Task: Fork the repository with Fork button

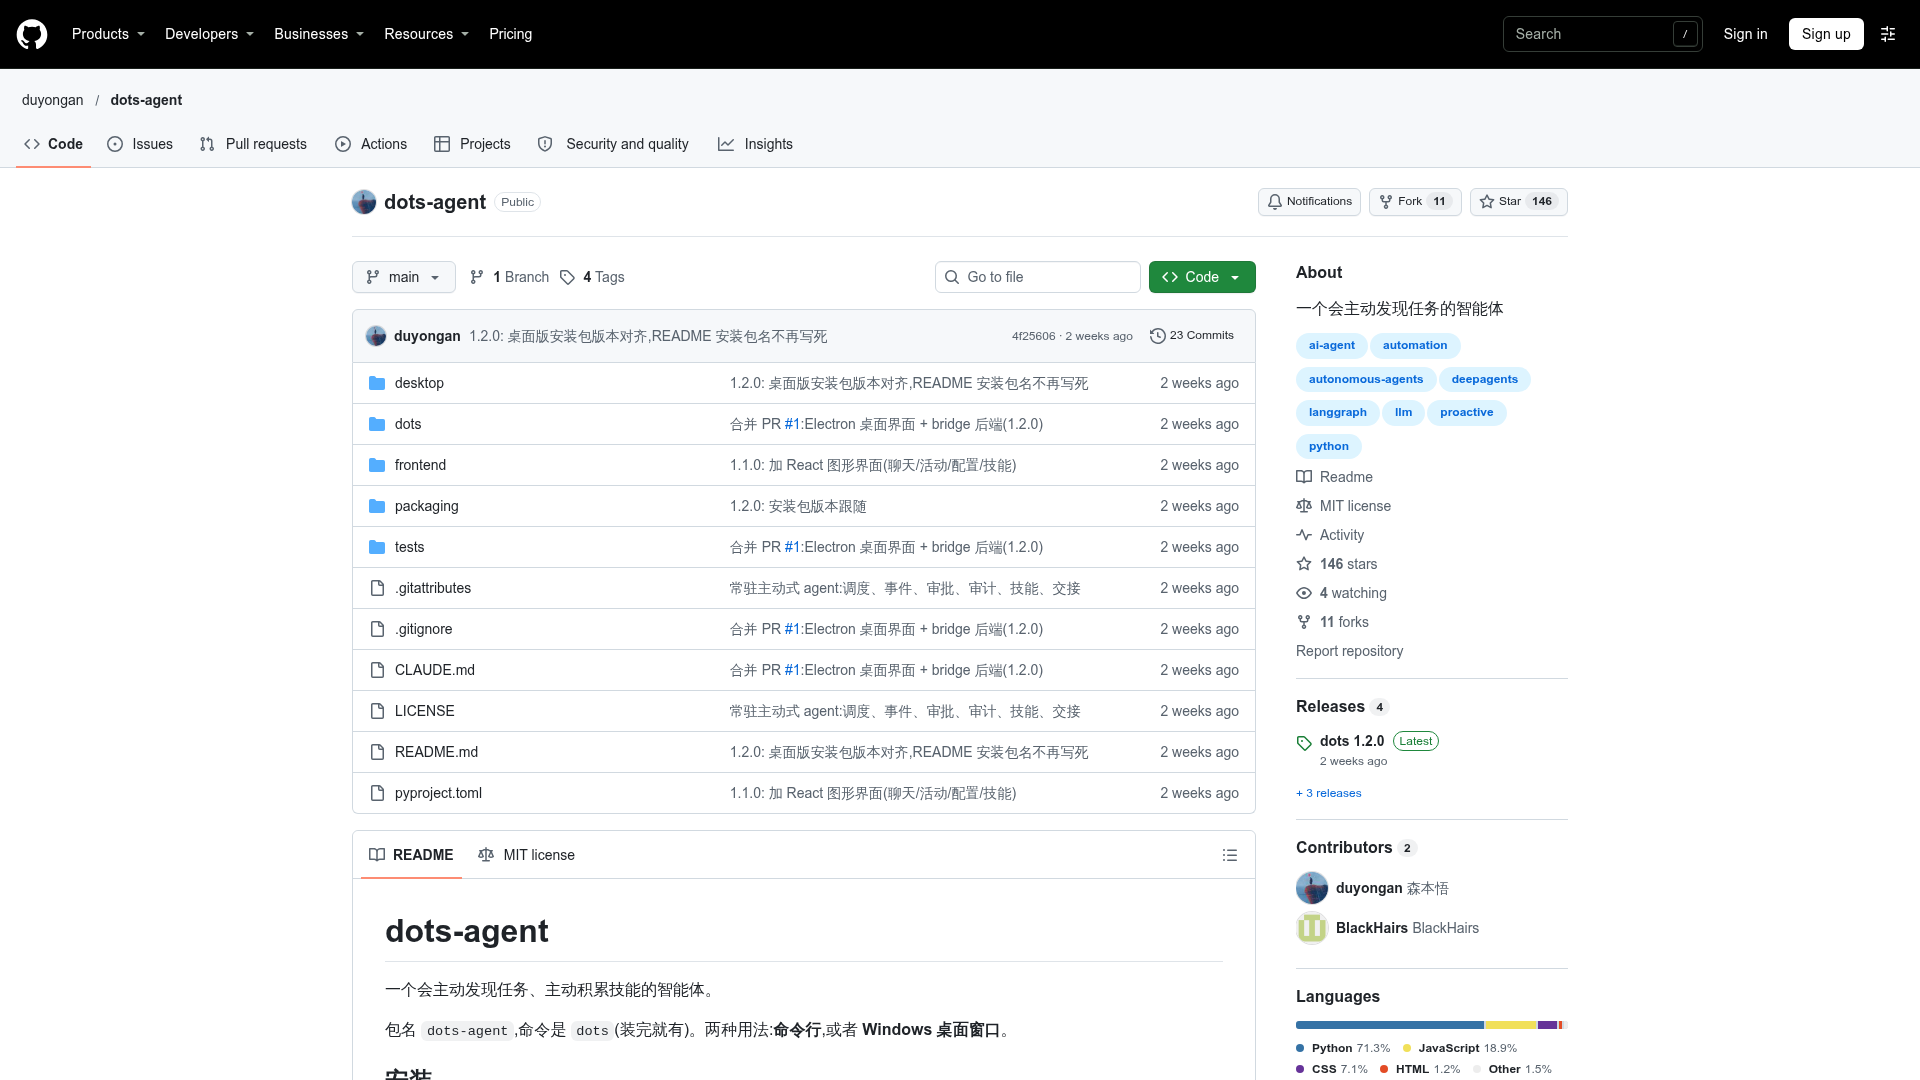Action: (1415, 202)
